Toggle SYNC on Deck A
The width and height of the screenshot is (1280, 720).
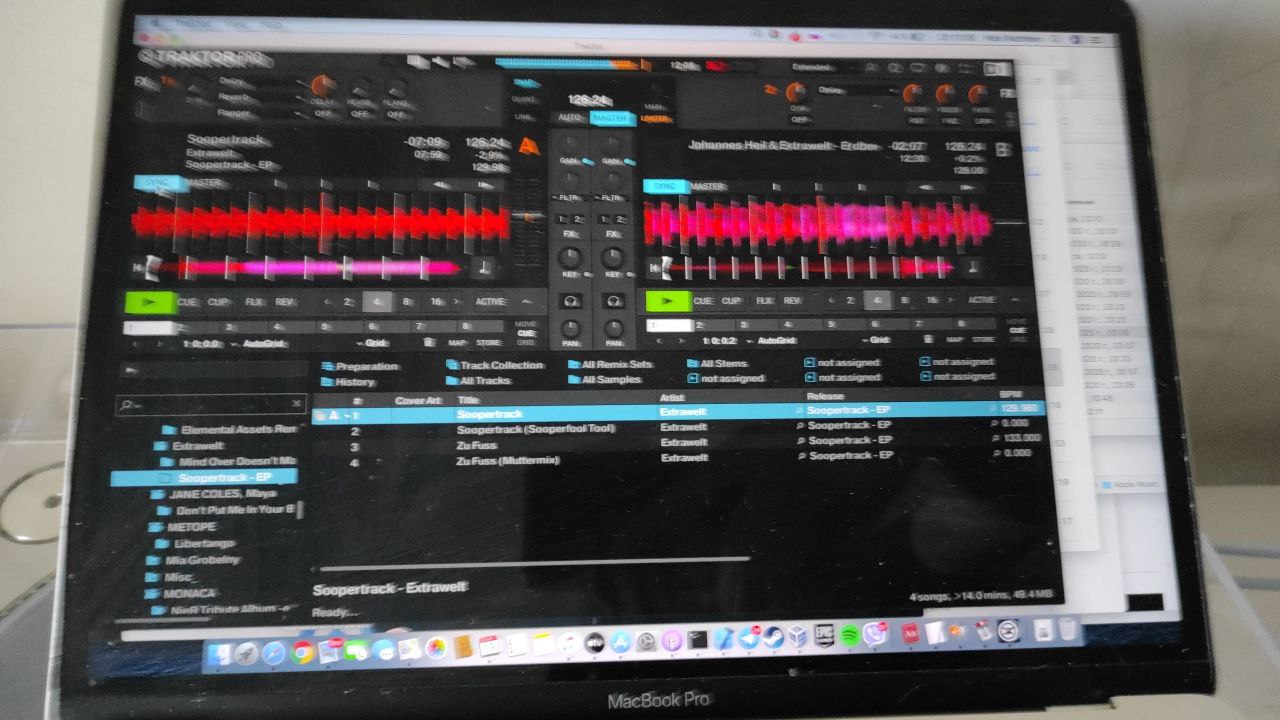(x=158, y=184)
